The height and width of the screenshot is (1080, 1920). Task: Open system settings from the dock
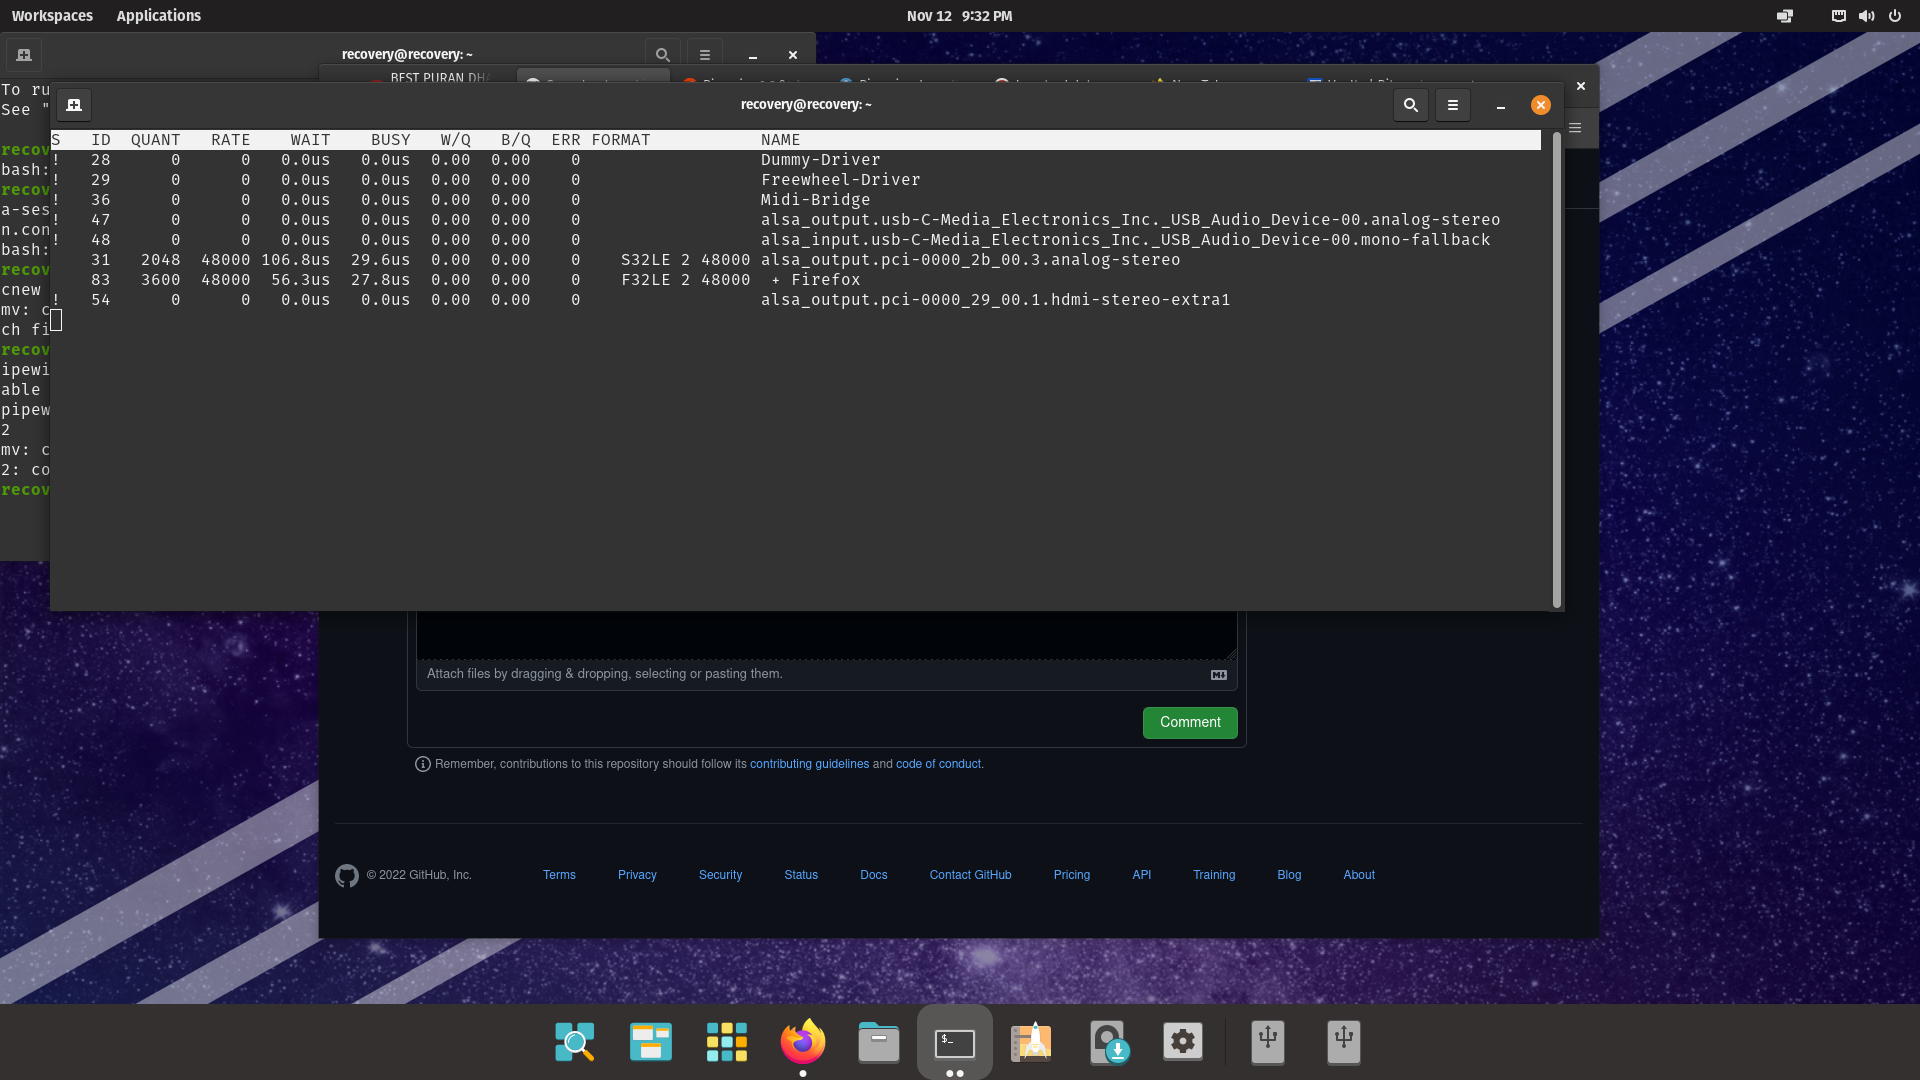pyautogui.click(x=1182, y=1041)
